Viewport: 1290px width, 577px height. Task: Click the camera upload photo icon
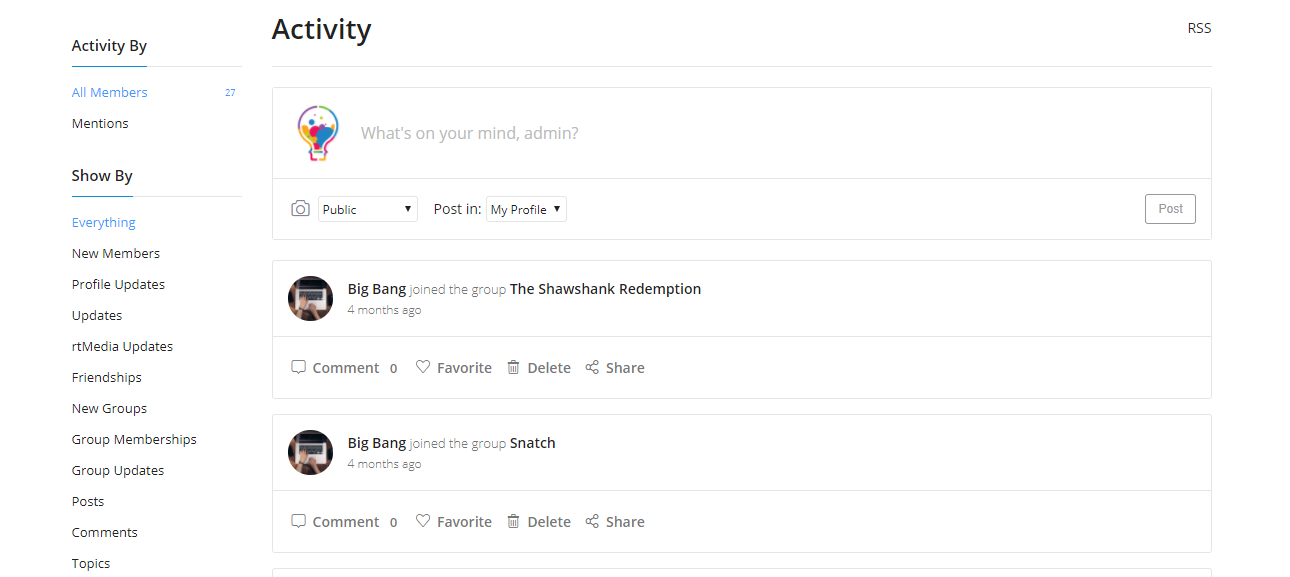pos(300,209)
